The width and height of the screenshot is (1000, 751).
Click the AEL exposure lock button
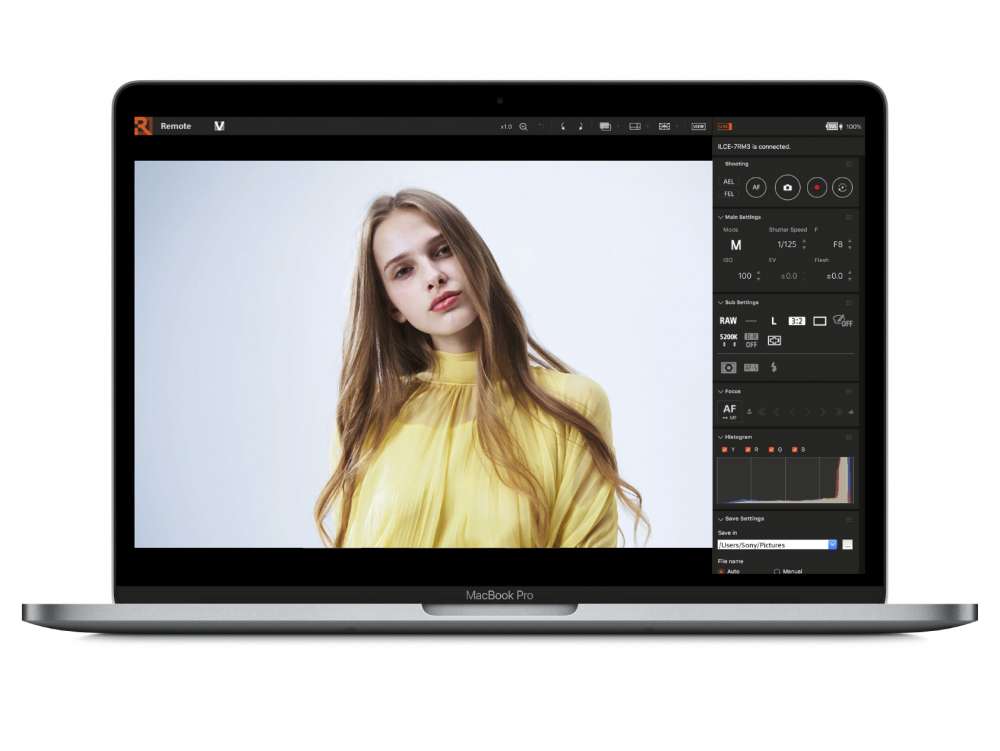pos(728,182)
